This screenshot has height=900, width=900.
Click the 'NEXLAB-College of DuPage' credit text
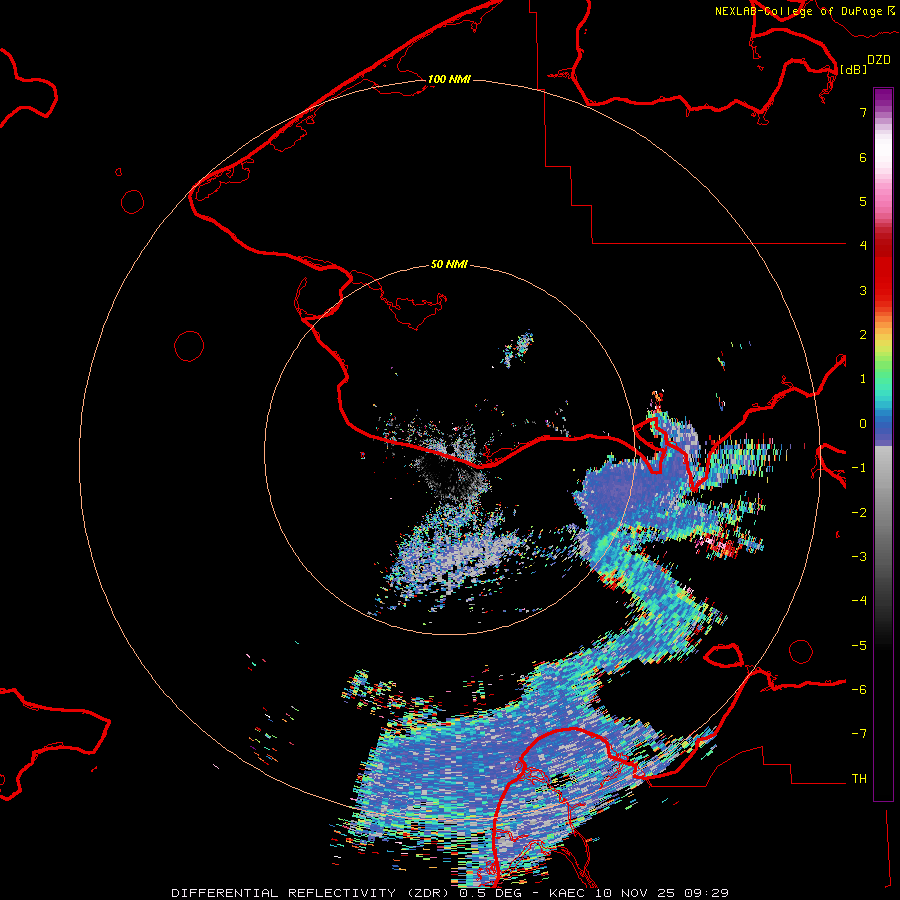[x=800, y=11]
